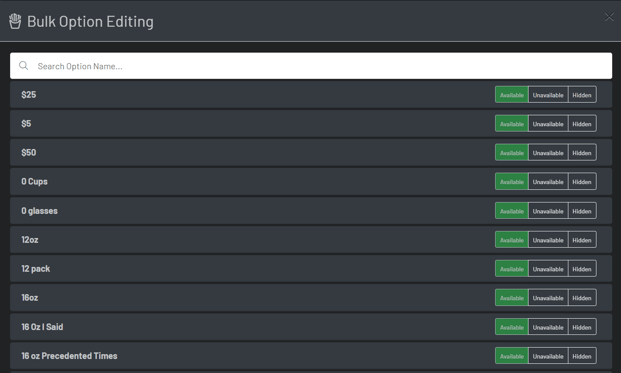
Task: Make 12oz option Available
Action: 512,240
